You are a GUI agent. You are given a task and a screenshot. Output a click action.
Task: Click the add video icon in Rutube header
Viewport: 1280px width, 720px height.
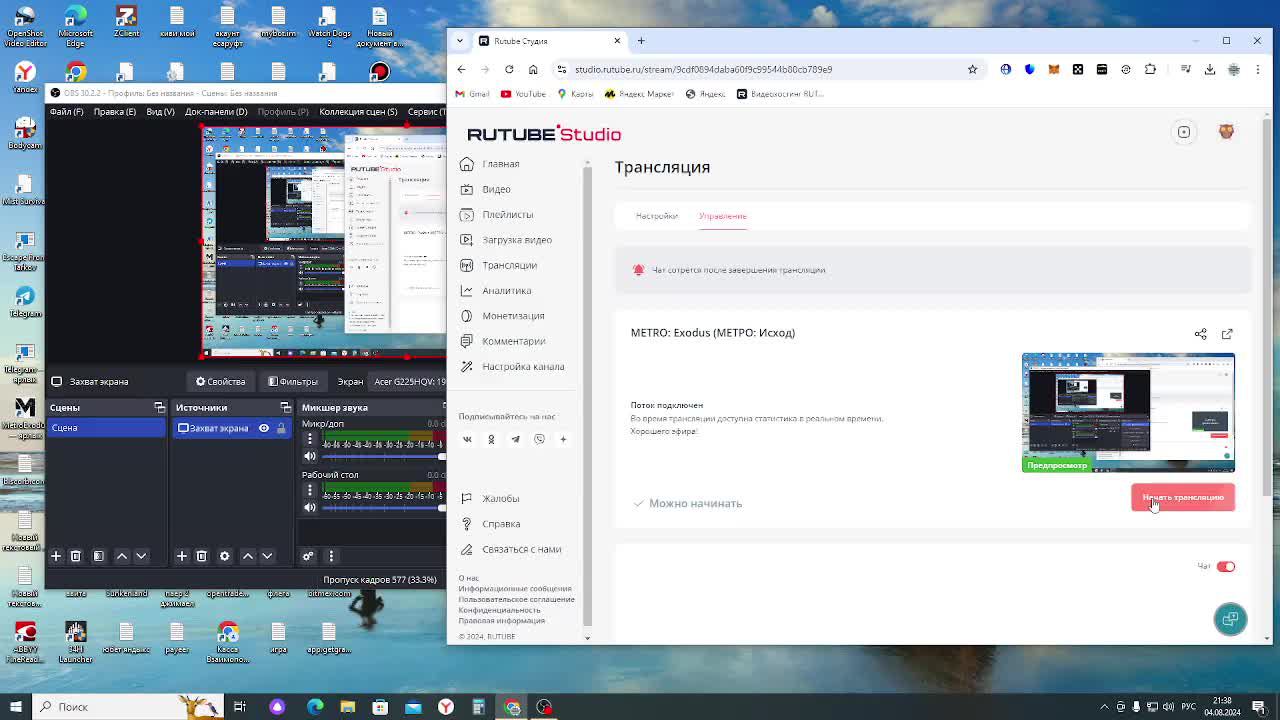tap(1183, 132)
